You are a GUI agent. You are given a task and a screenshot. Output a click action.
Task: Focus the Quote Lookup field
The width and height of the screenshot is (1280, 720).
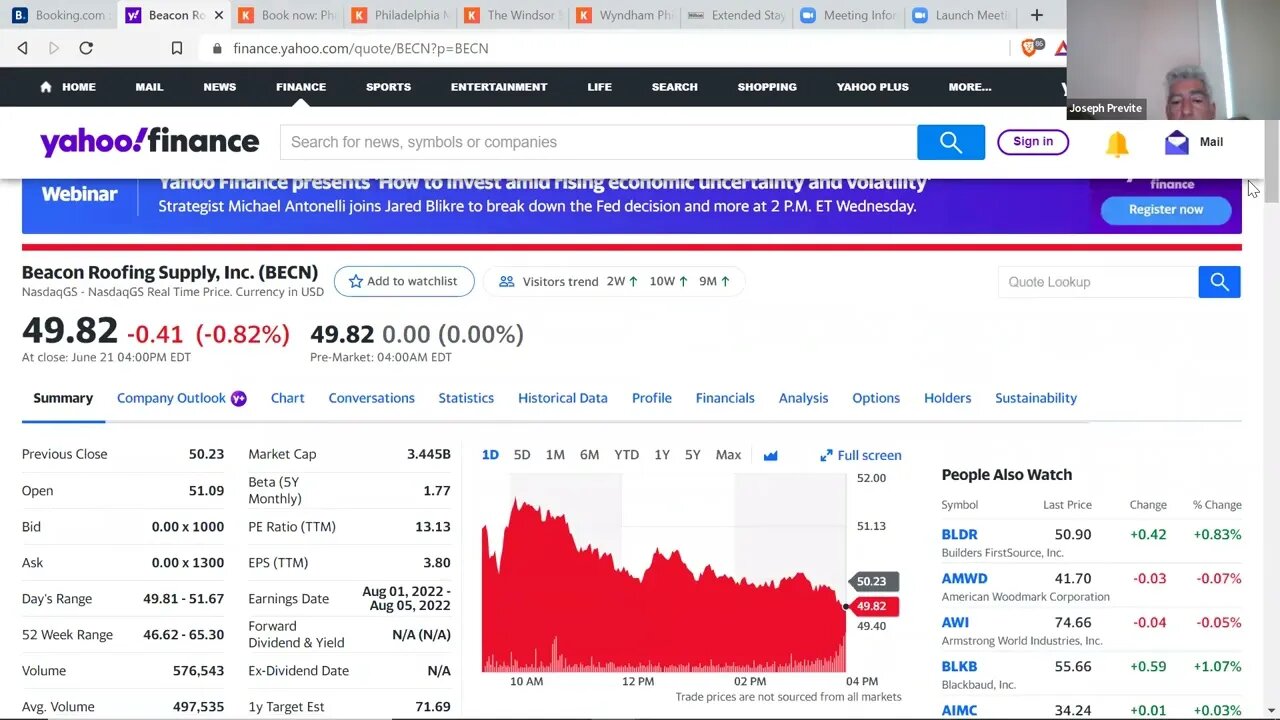pyautogui.click(x=1098, y=282)
